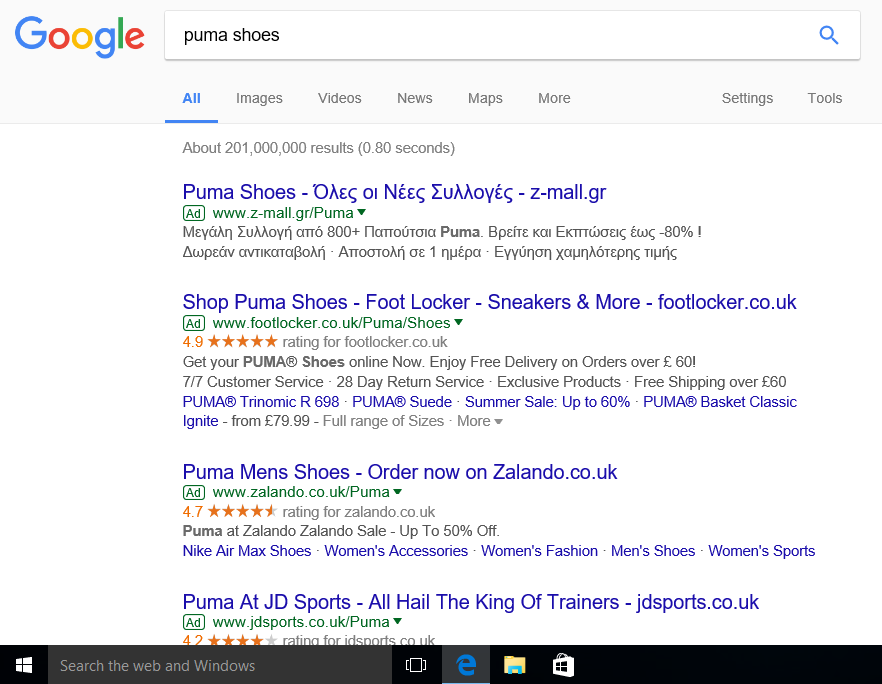This screenshot has height=684, width=882.
Task: Click the 'rating for zalando.co.uk' text
Action: click(358, 512)
